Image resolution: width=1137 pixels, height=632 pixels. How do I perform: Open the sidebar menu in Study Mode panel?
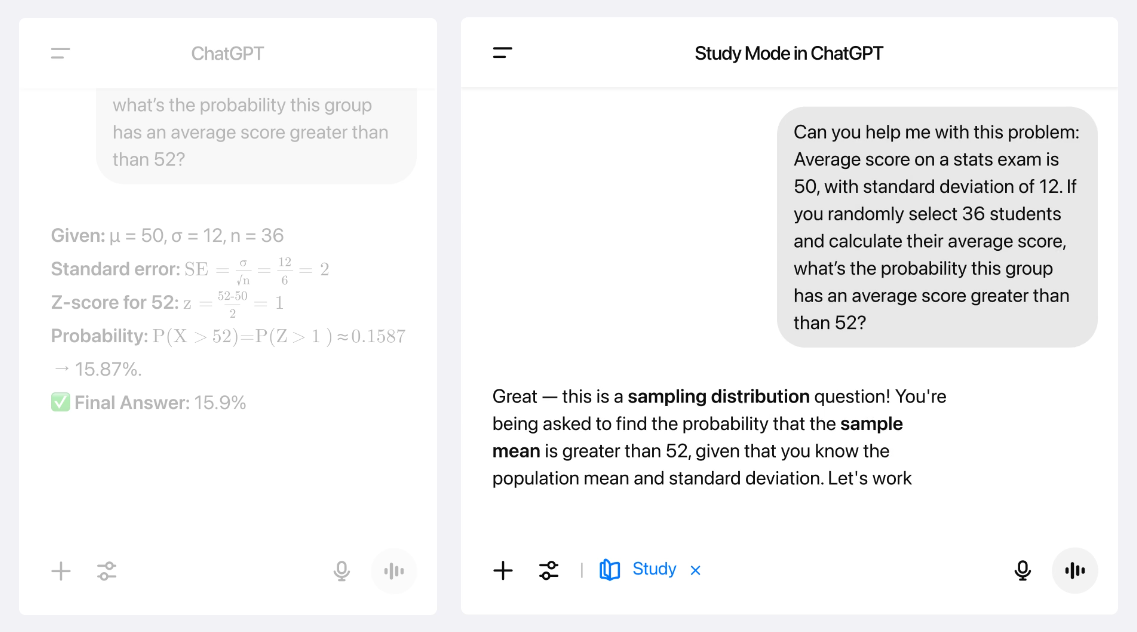tap(503, 53)
